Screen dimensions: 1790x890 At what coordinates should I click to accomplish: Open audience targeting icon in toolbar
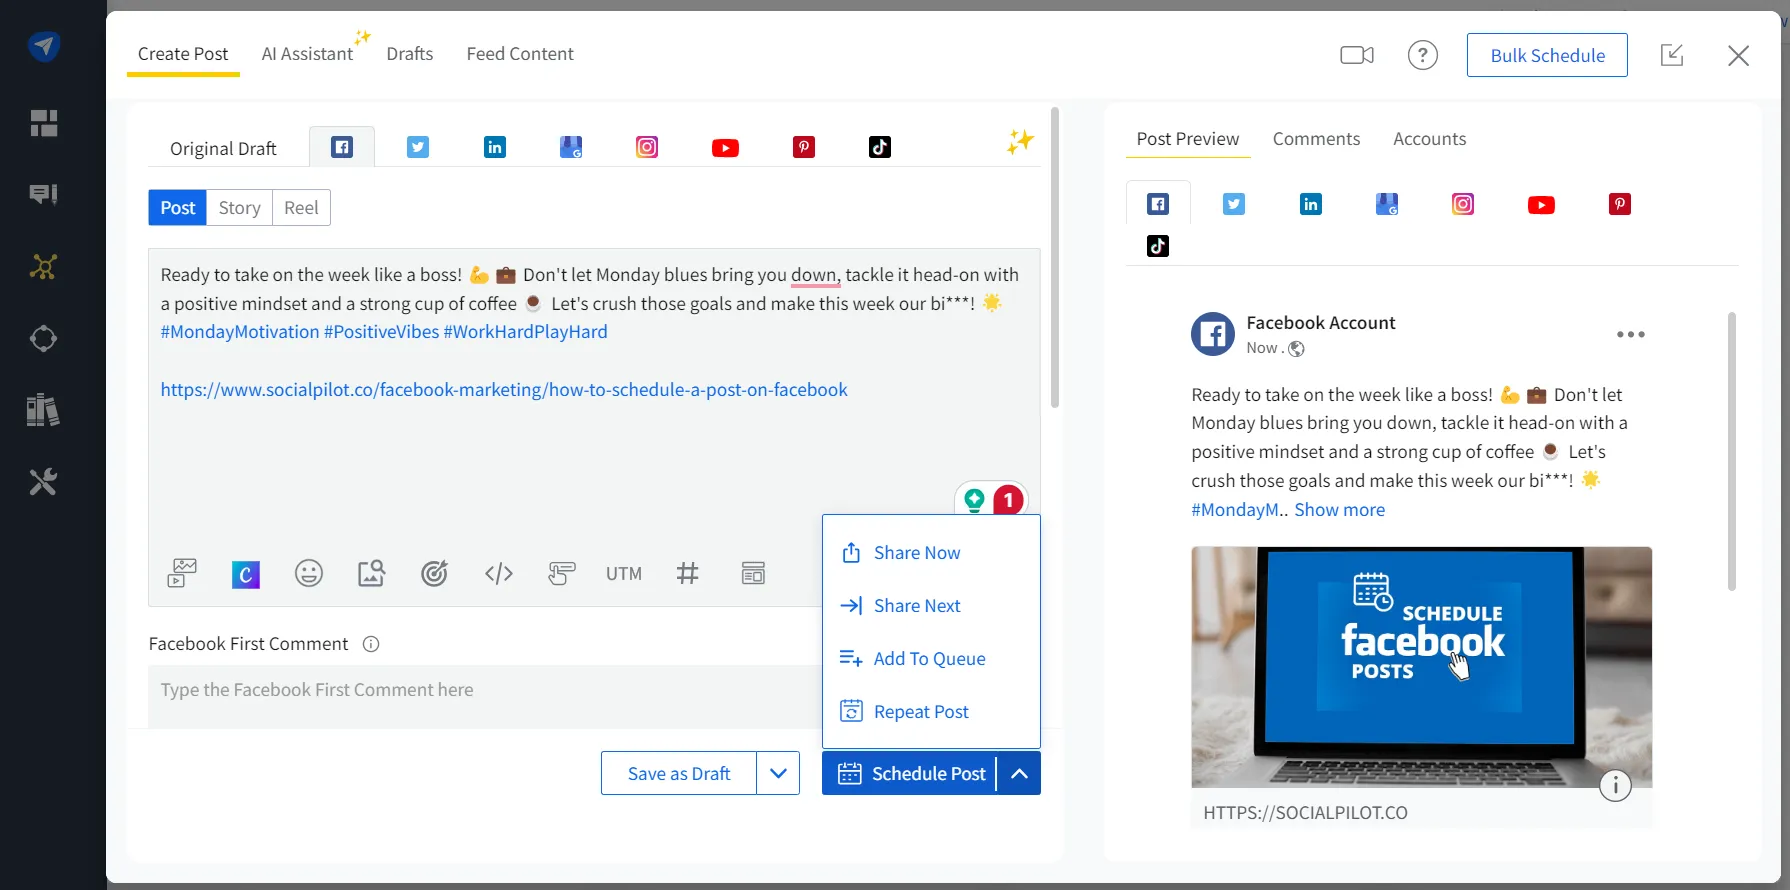click(x=434, y=573)
